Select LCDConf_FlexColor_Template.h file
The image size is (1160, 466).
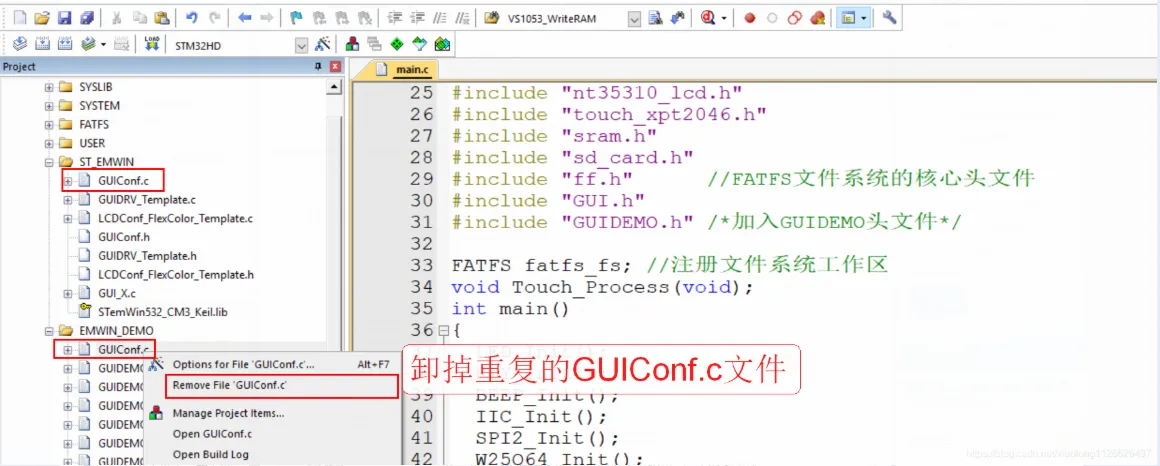(x=175, y=274)
